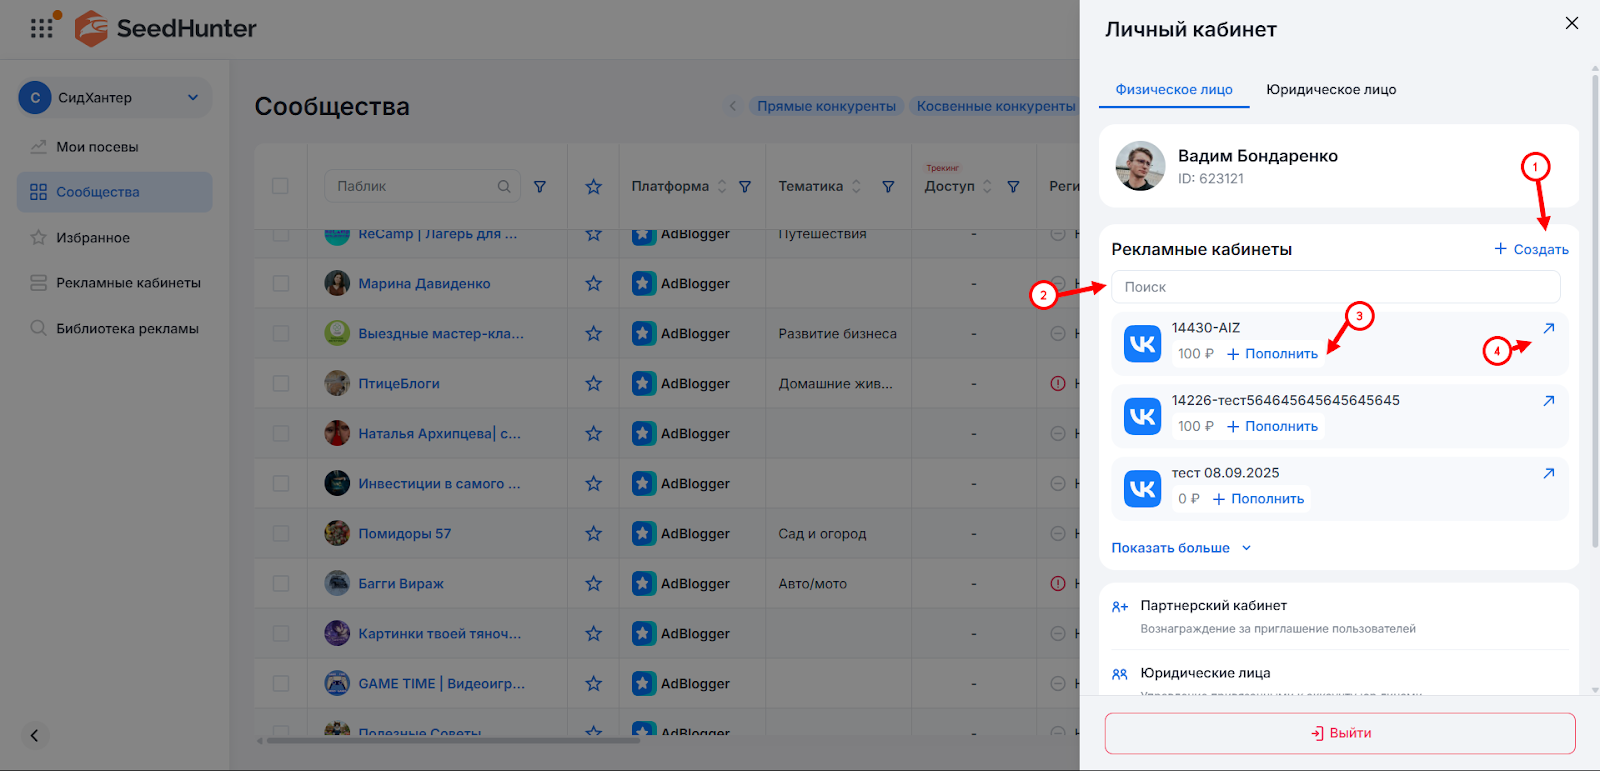Viewport: 1600px width, 771px height.
Task: Click the favorites star column header icon
Action: (593, 187)
